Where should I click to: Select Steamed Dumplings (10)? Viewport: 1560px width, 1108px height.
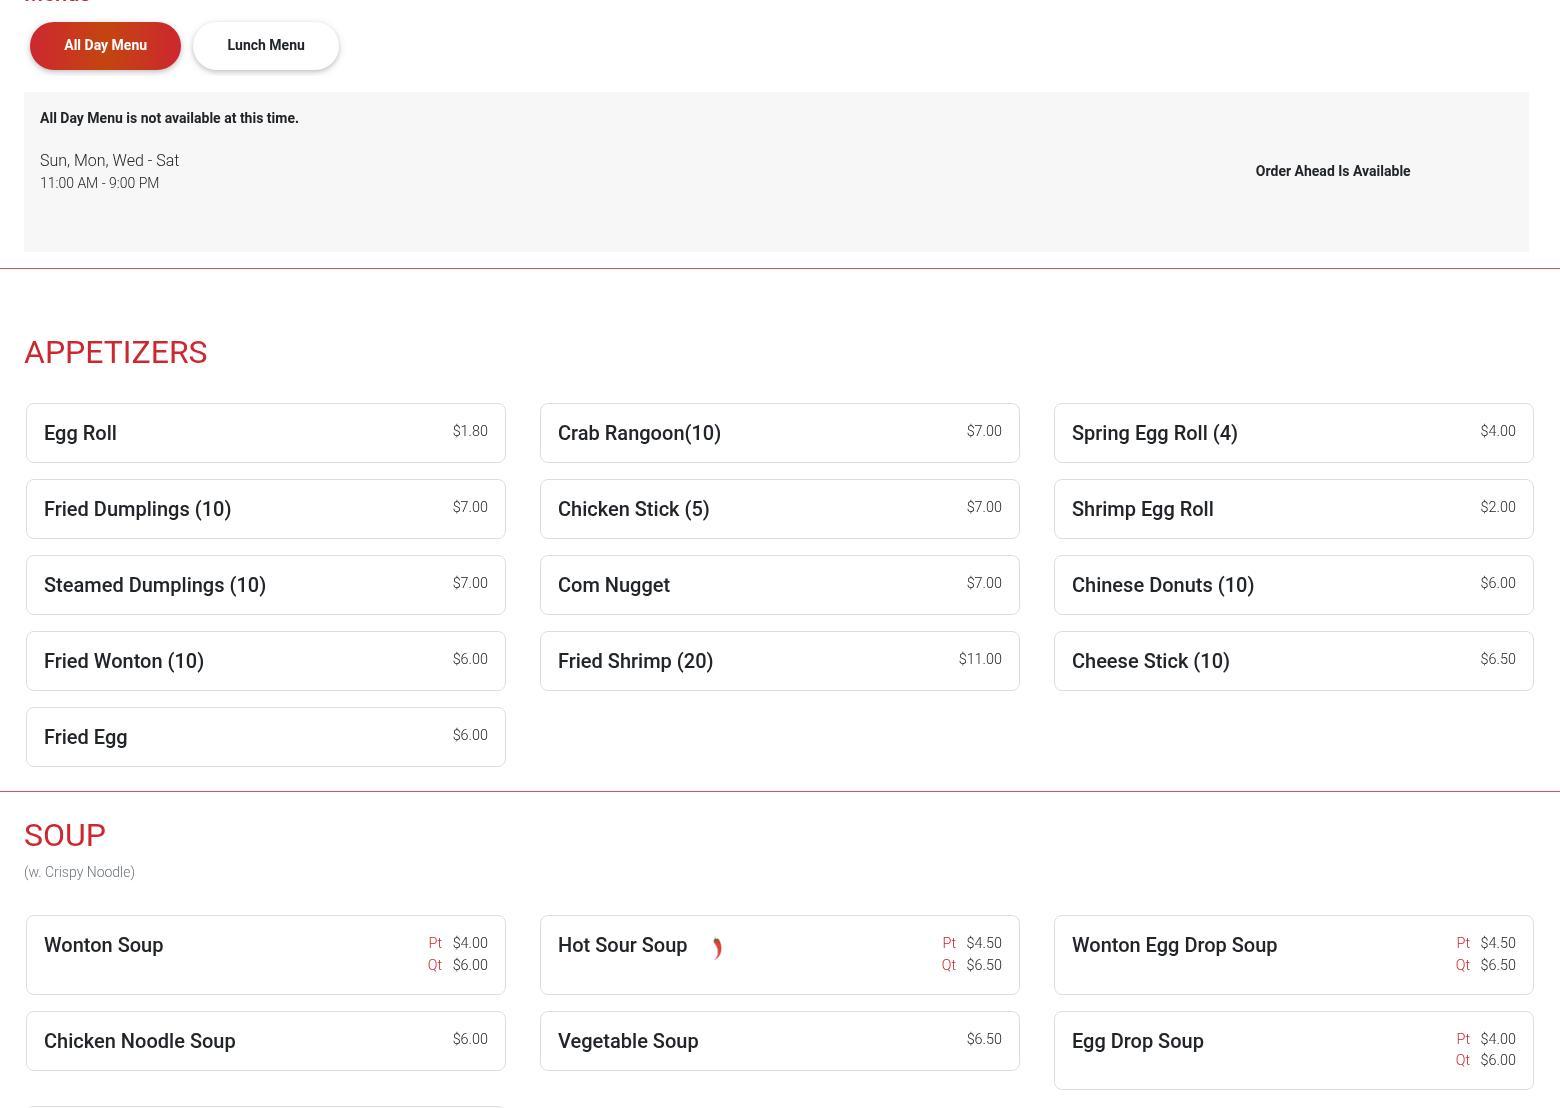pos(265,585)
